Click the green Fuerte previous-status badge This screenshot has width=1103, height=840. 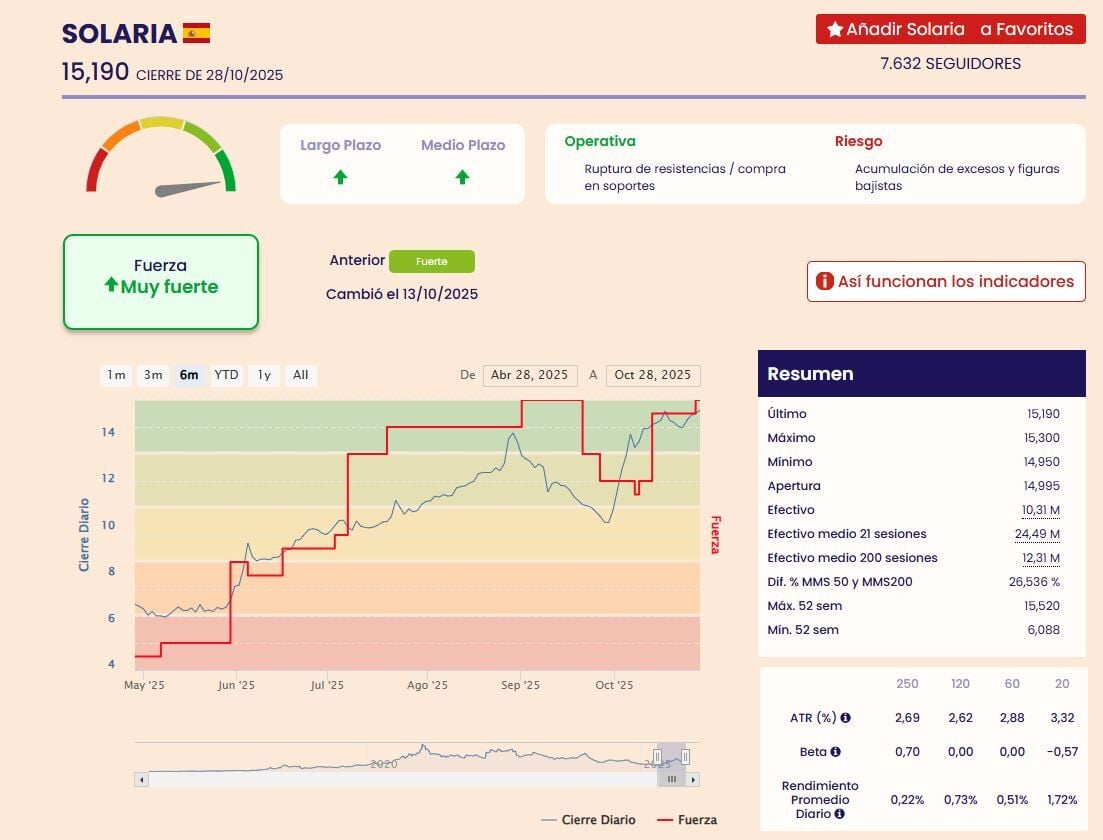click(432, 261)
